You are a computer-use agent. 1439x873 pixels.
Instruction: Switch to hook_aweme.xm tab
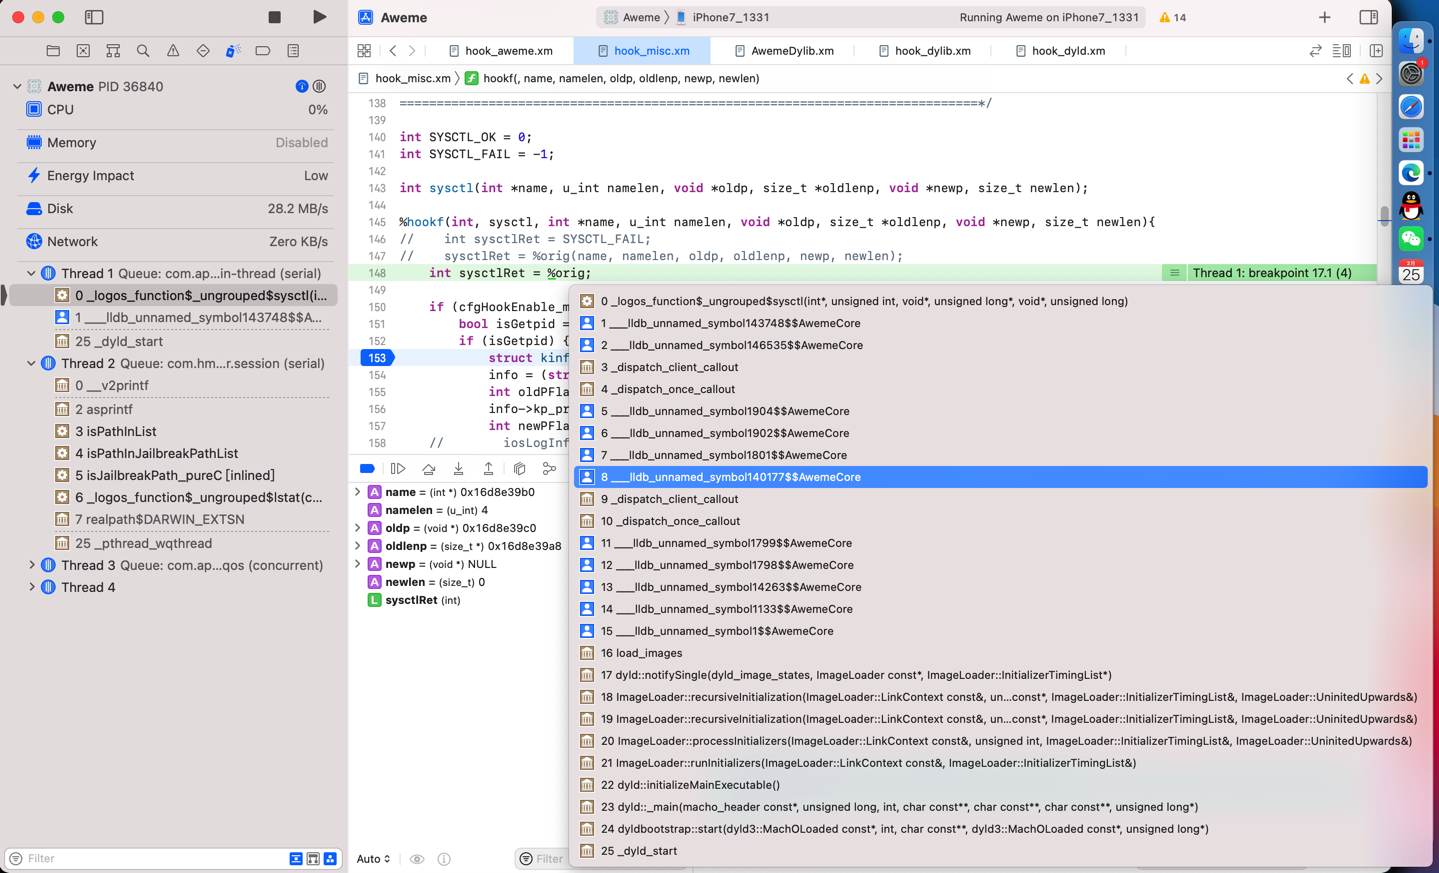[501, 50]
